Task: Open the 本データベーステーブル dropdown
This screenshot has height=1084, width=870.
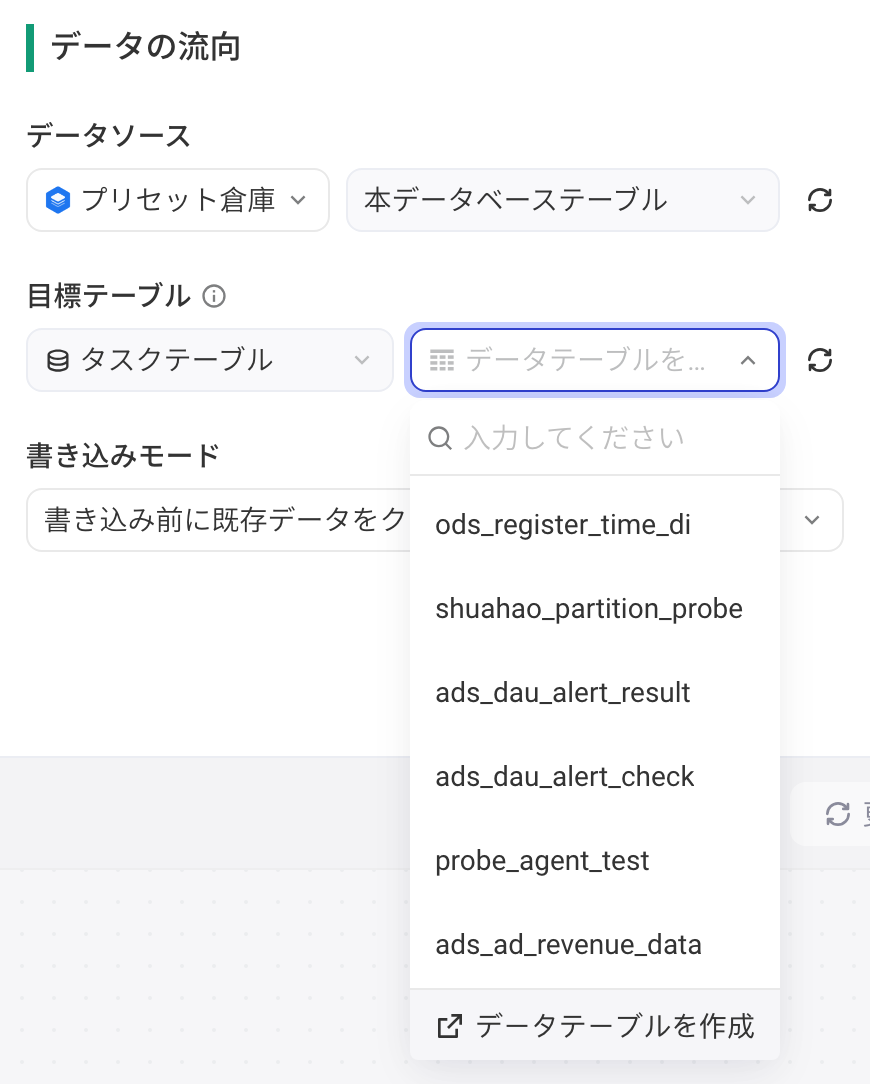Action: (x=562, y=200)
